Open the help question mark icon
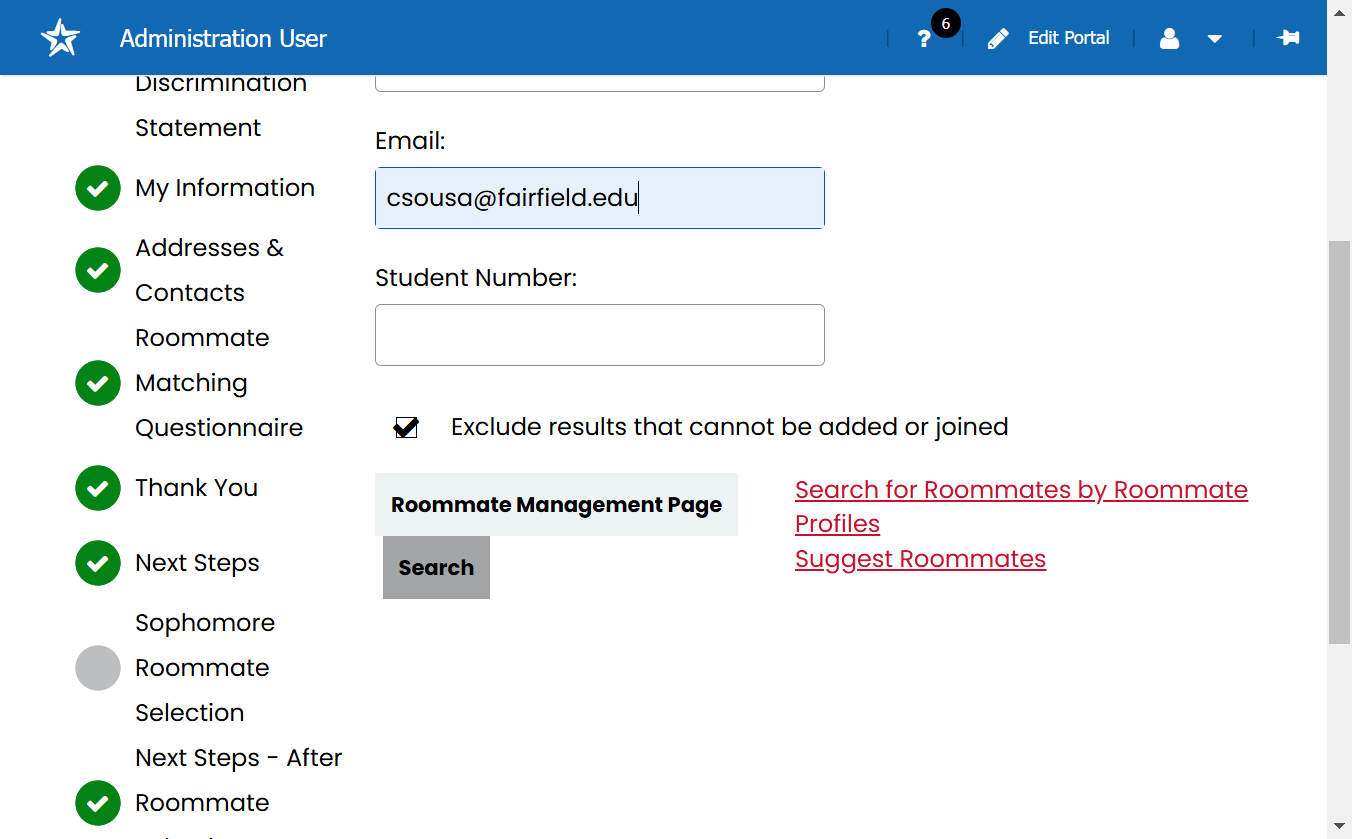The width and height of the screenshot is (1352, 839). coord(924,39)
